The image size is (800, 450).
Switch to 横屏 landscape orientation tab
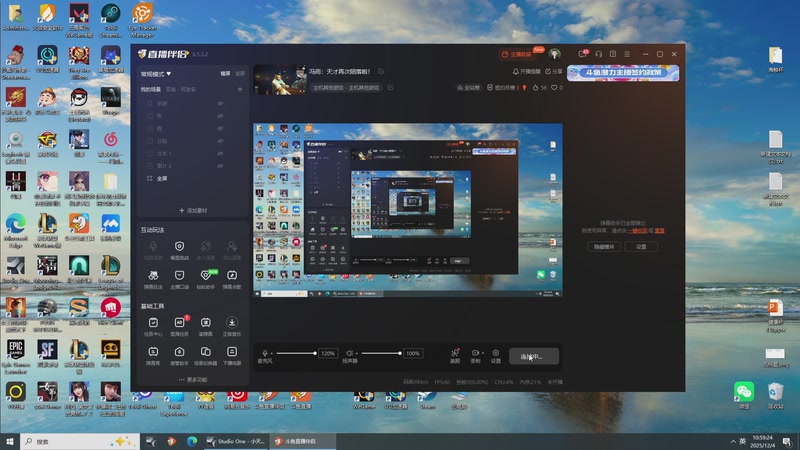coord(225,73)
